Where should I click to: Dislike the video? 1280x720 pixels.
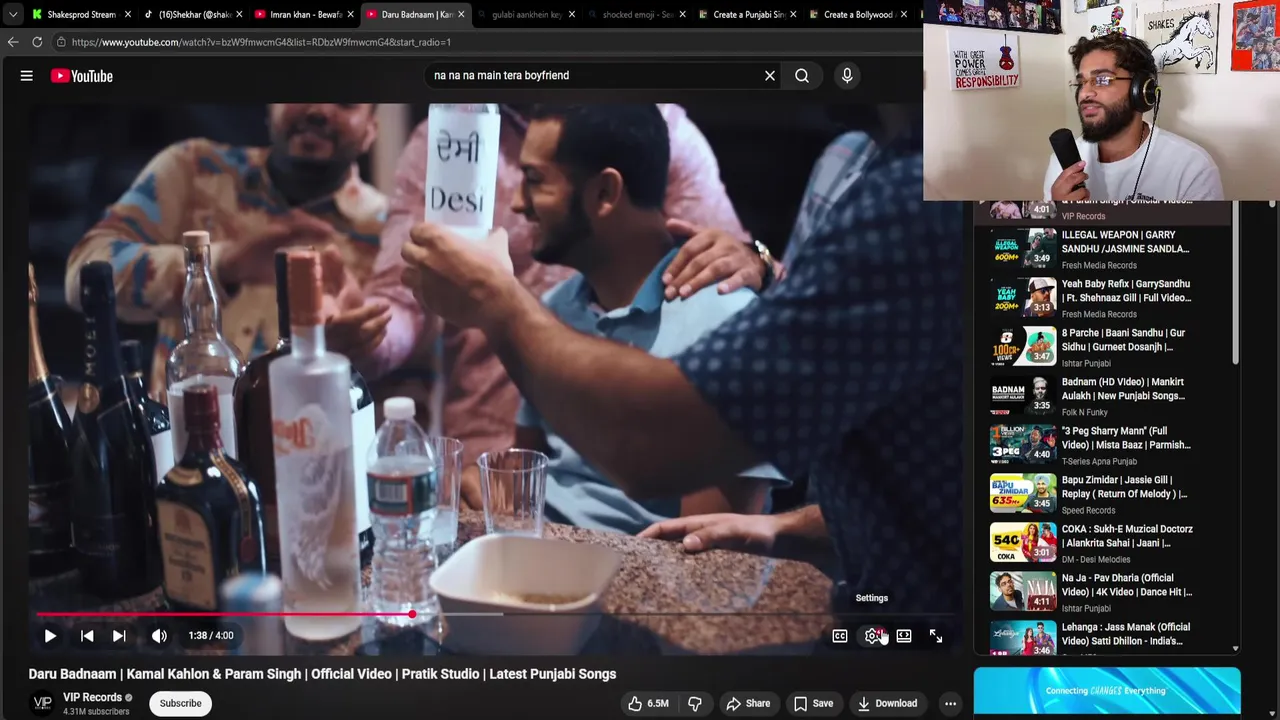[695, 703]
